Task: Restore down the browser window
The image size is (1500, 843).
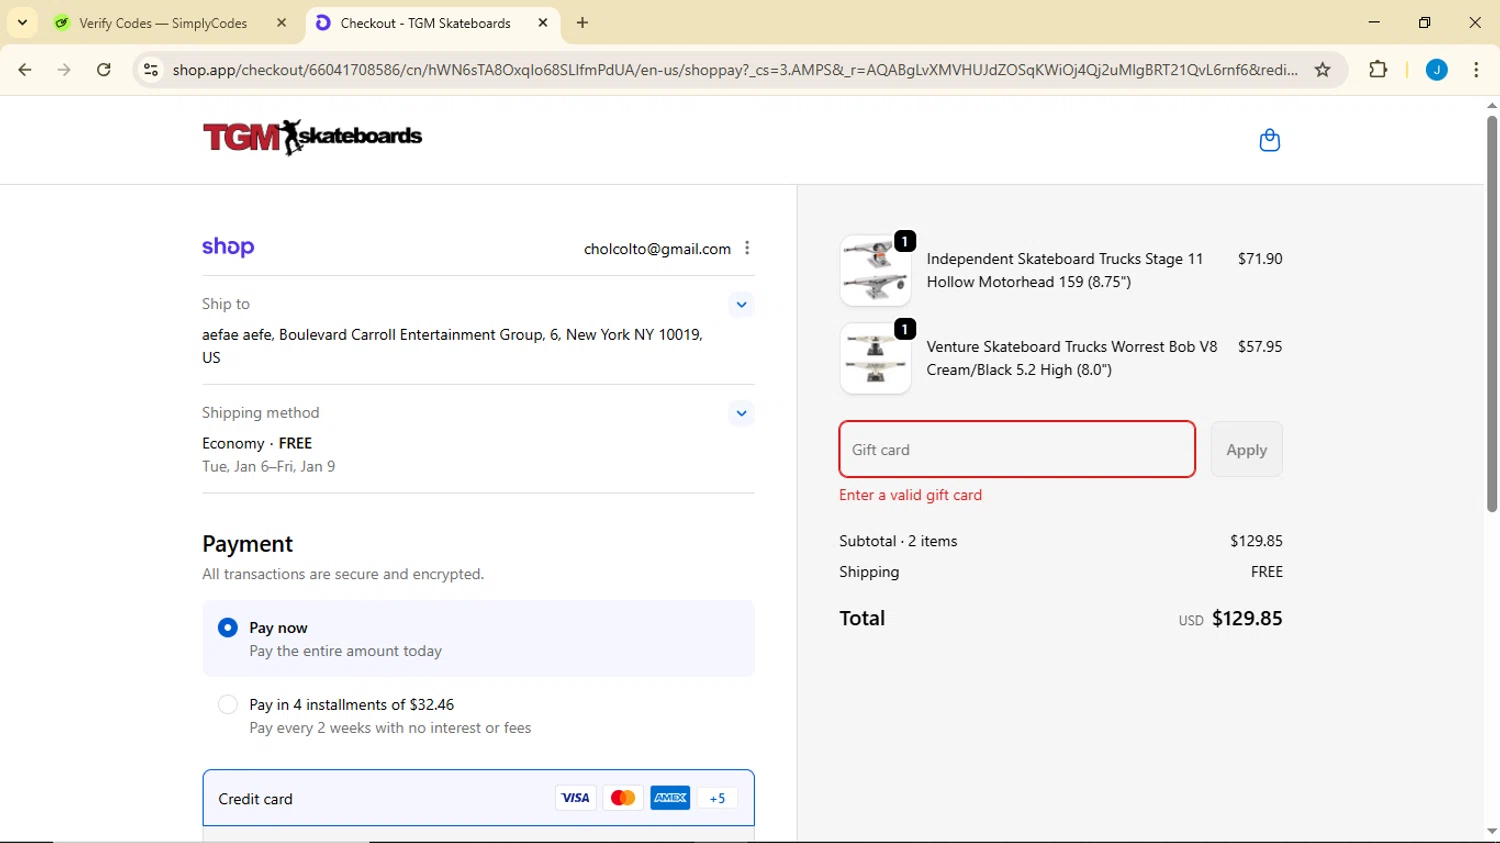Action: [x=1425, y=22]
